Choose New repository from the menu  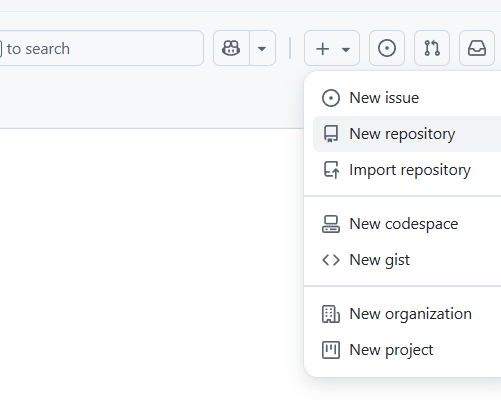point(407,134)
